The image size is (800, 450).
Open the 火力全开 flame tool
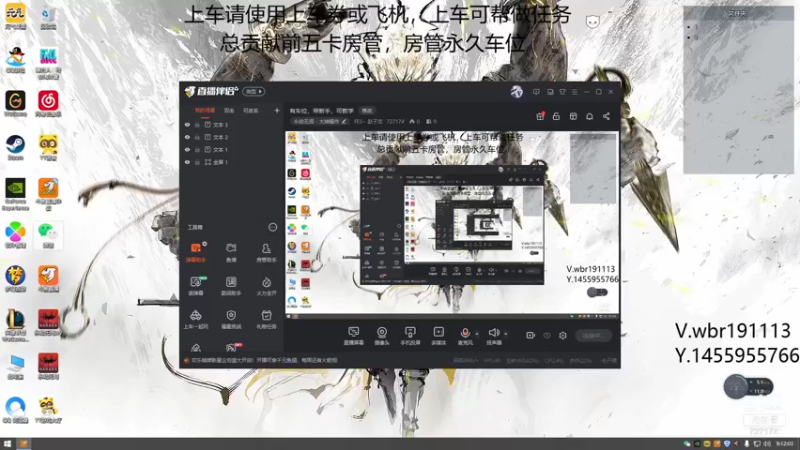pyautogui.click(x=266, y=286)
